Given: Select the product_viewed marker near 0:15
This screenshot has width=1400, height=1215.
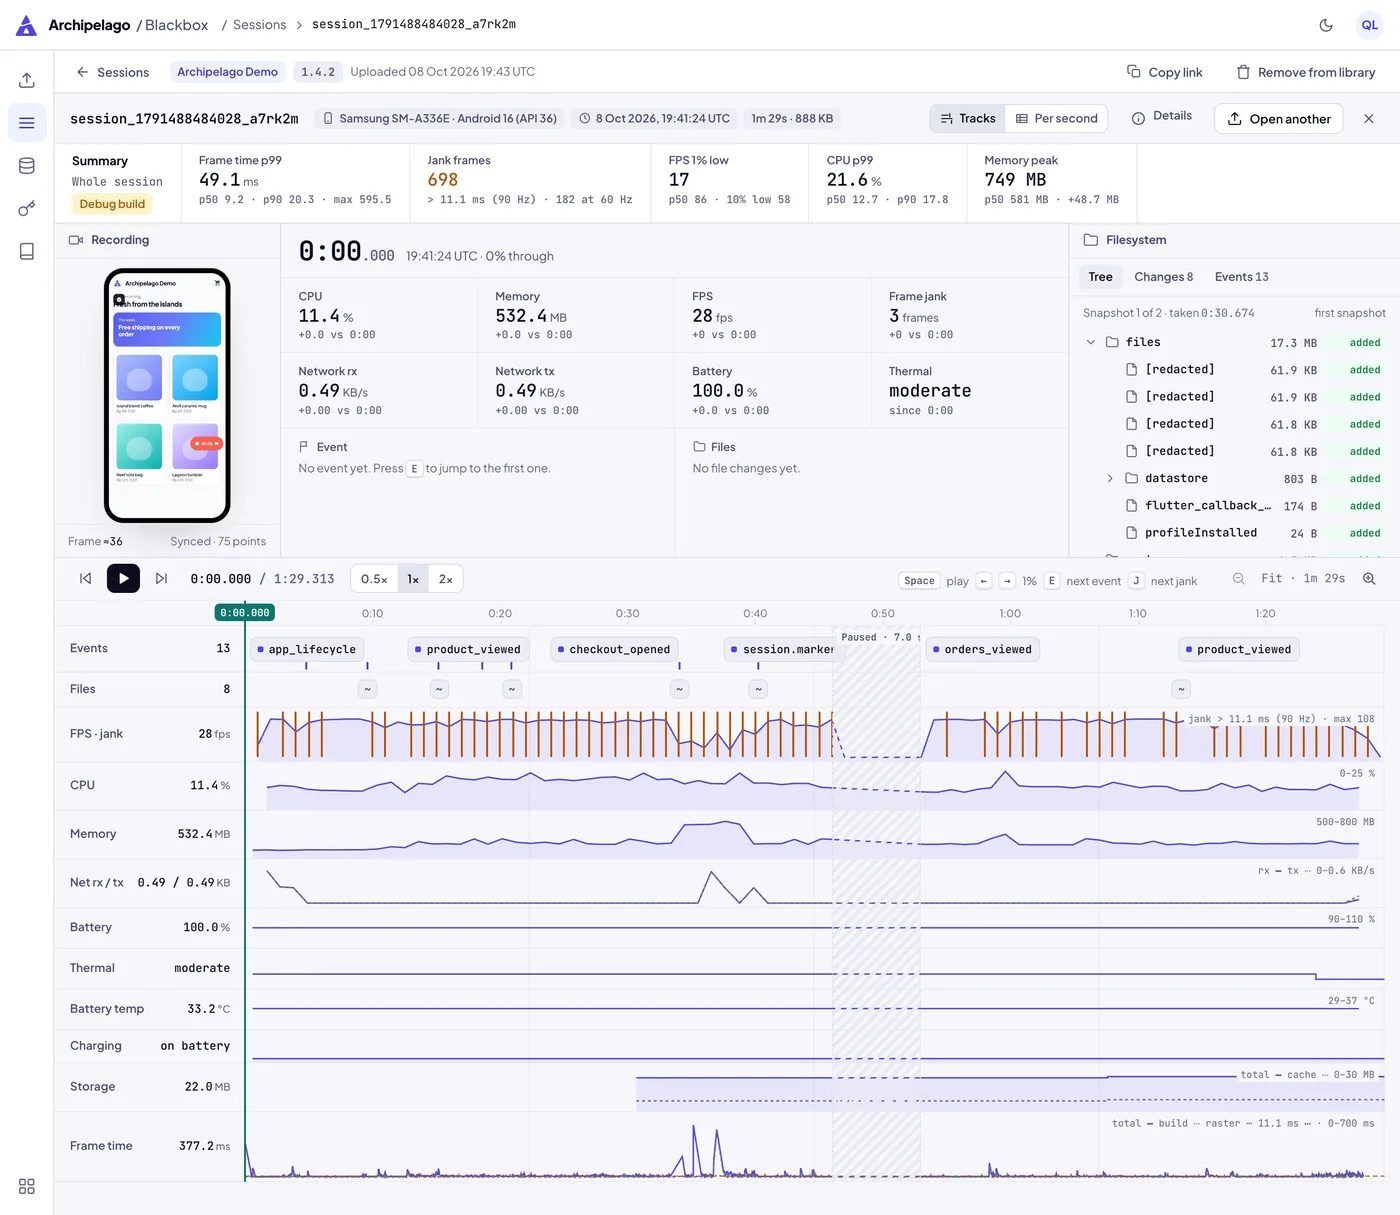Looking at the screenshot, I should pos(468,650).
